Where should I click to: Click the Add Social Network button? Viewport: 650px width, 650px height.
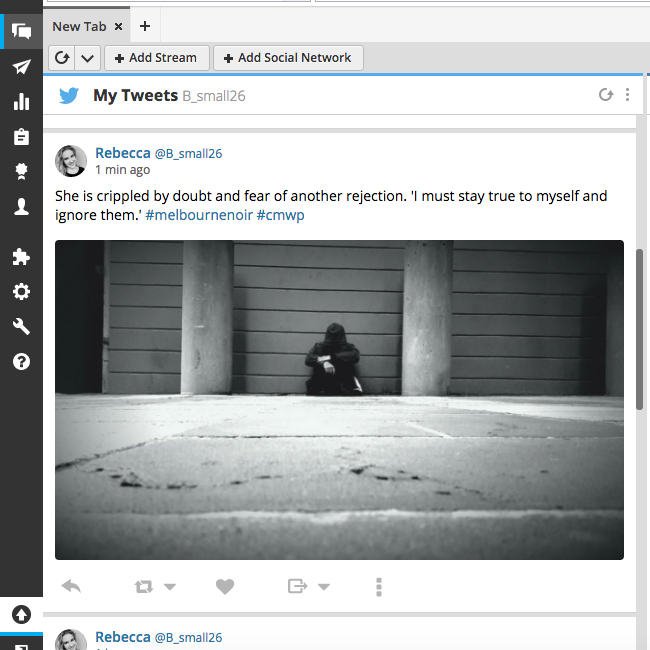pos(288,58)
